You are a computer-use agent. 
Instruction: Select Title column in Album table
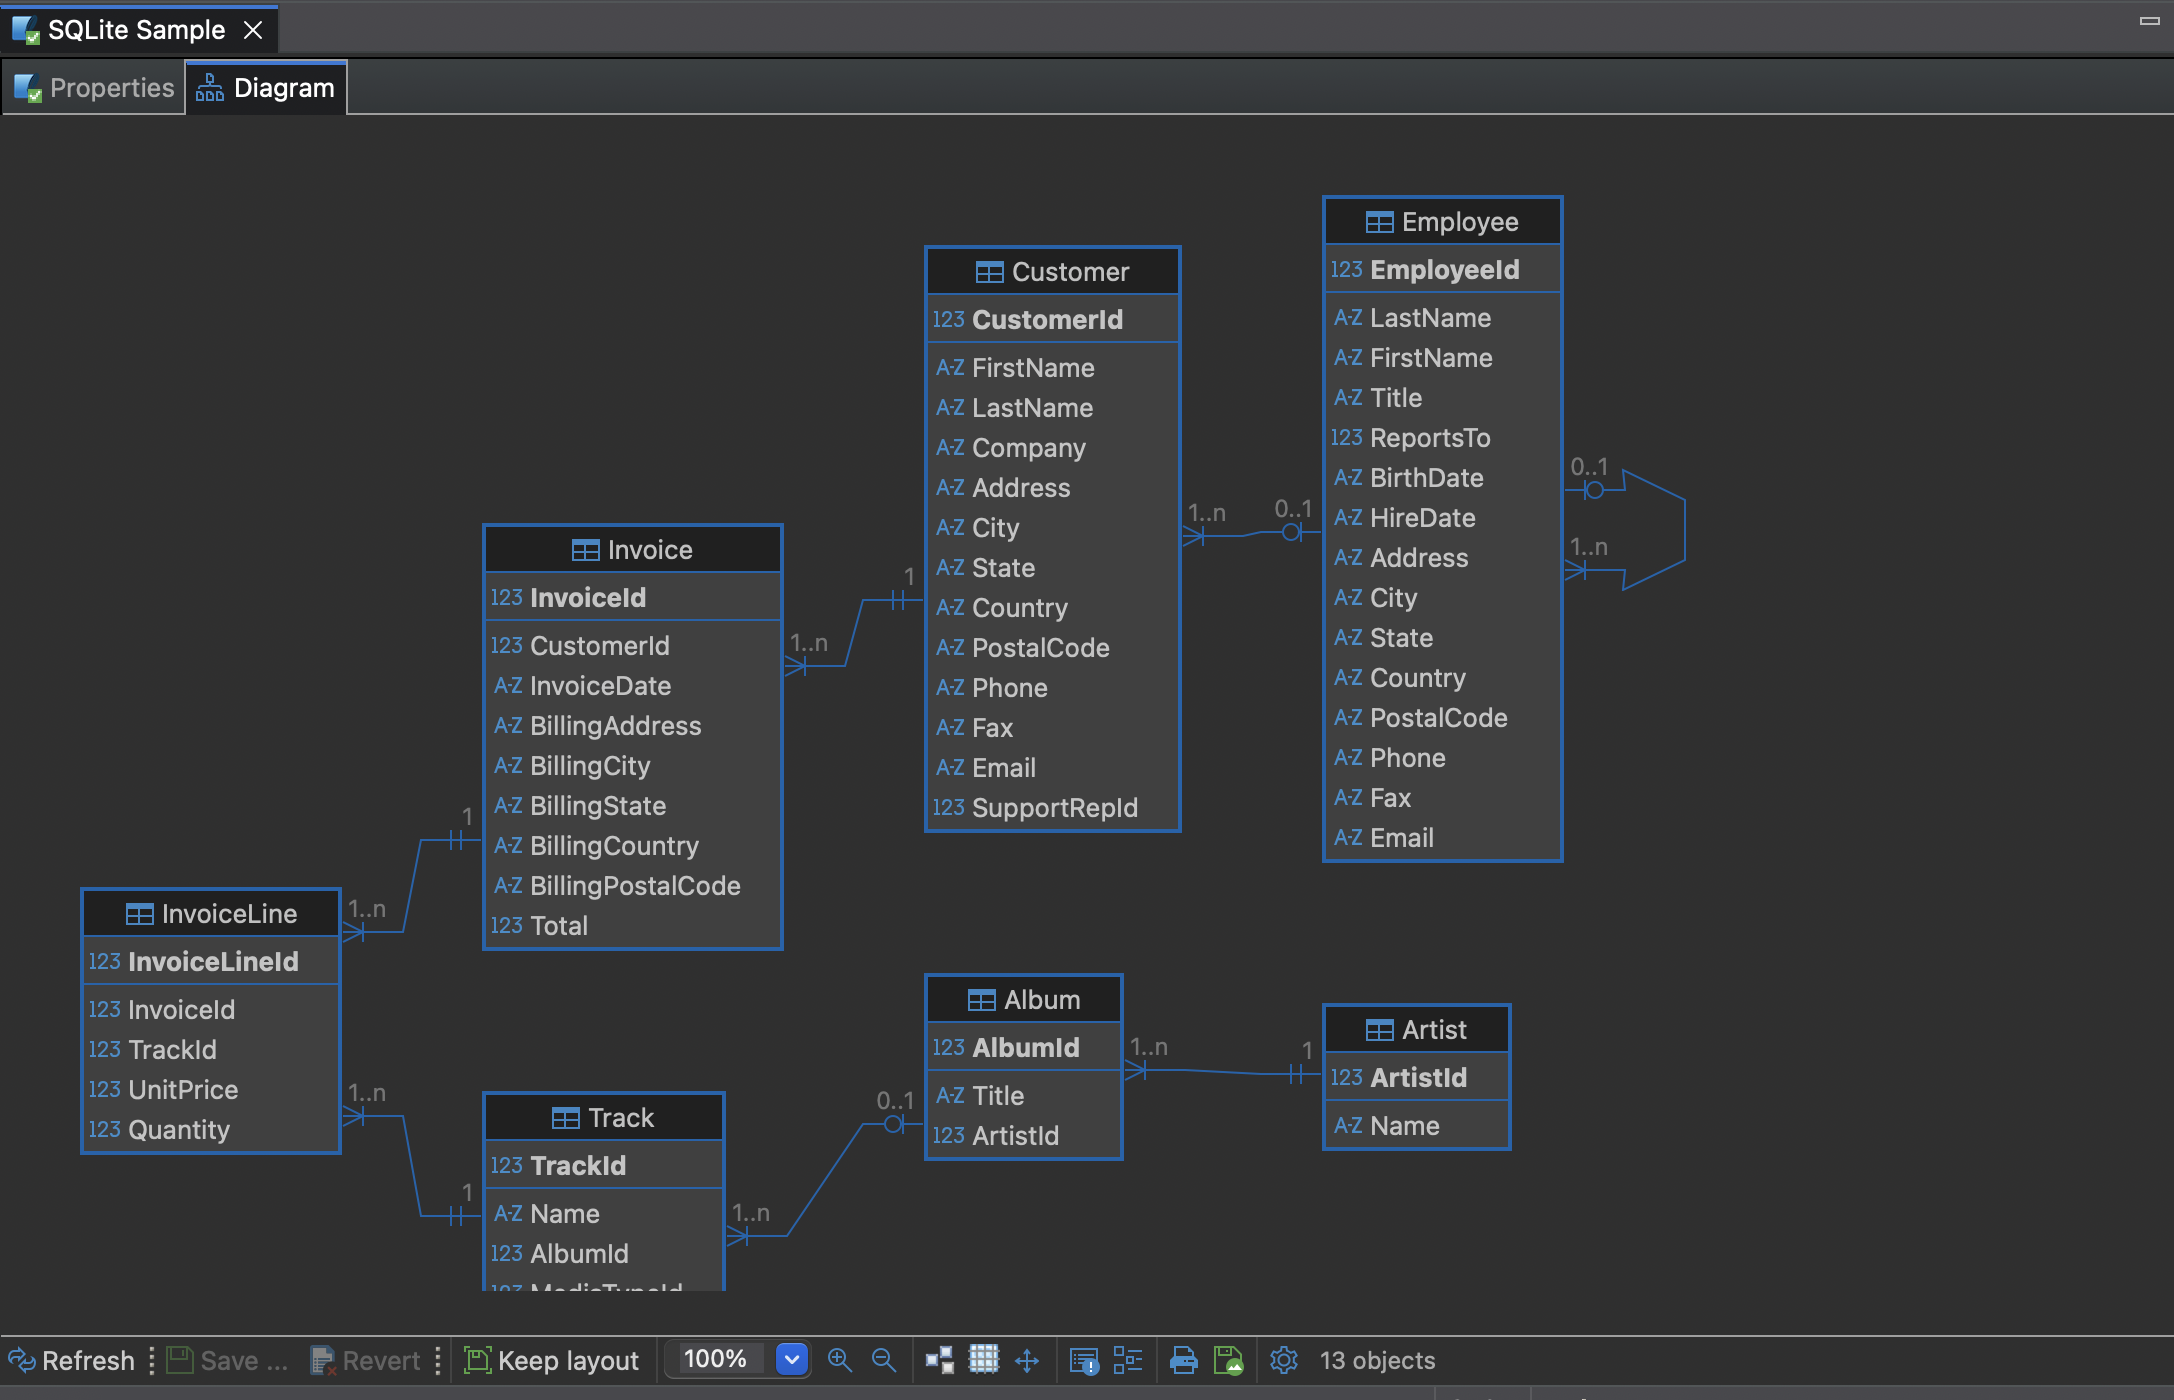click(x=1024, y=1096)
